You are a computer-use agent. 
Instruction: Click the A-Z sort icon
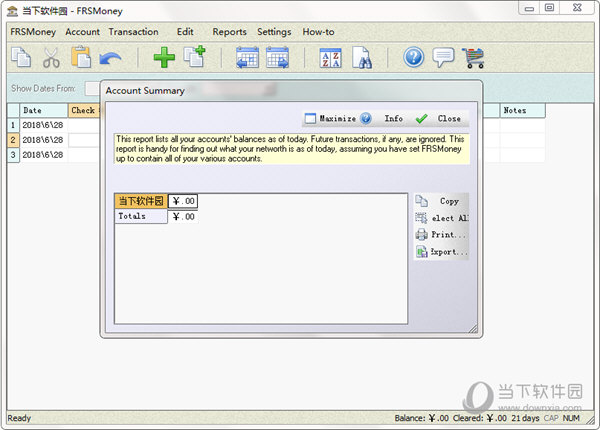330,58
